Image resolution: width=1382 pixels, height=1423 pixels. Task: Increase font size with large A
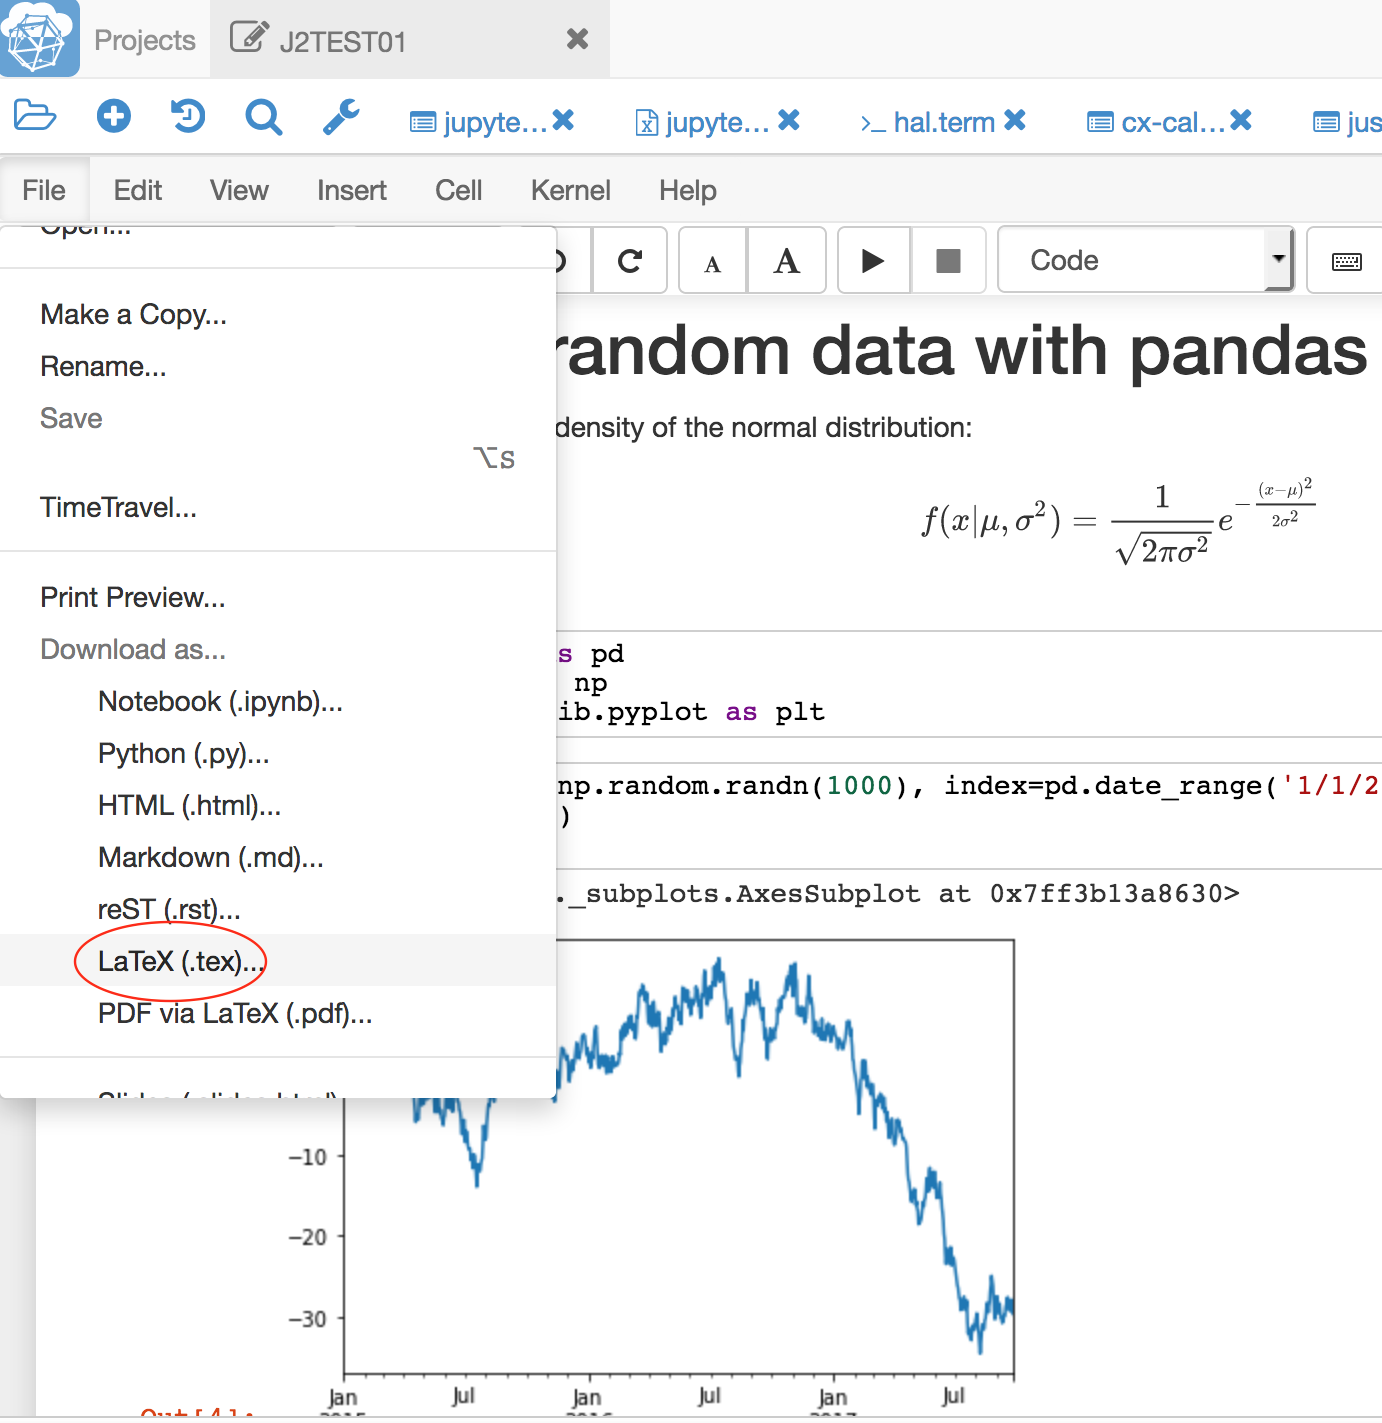[787, 261]
